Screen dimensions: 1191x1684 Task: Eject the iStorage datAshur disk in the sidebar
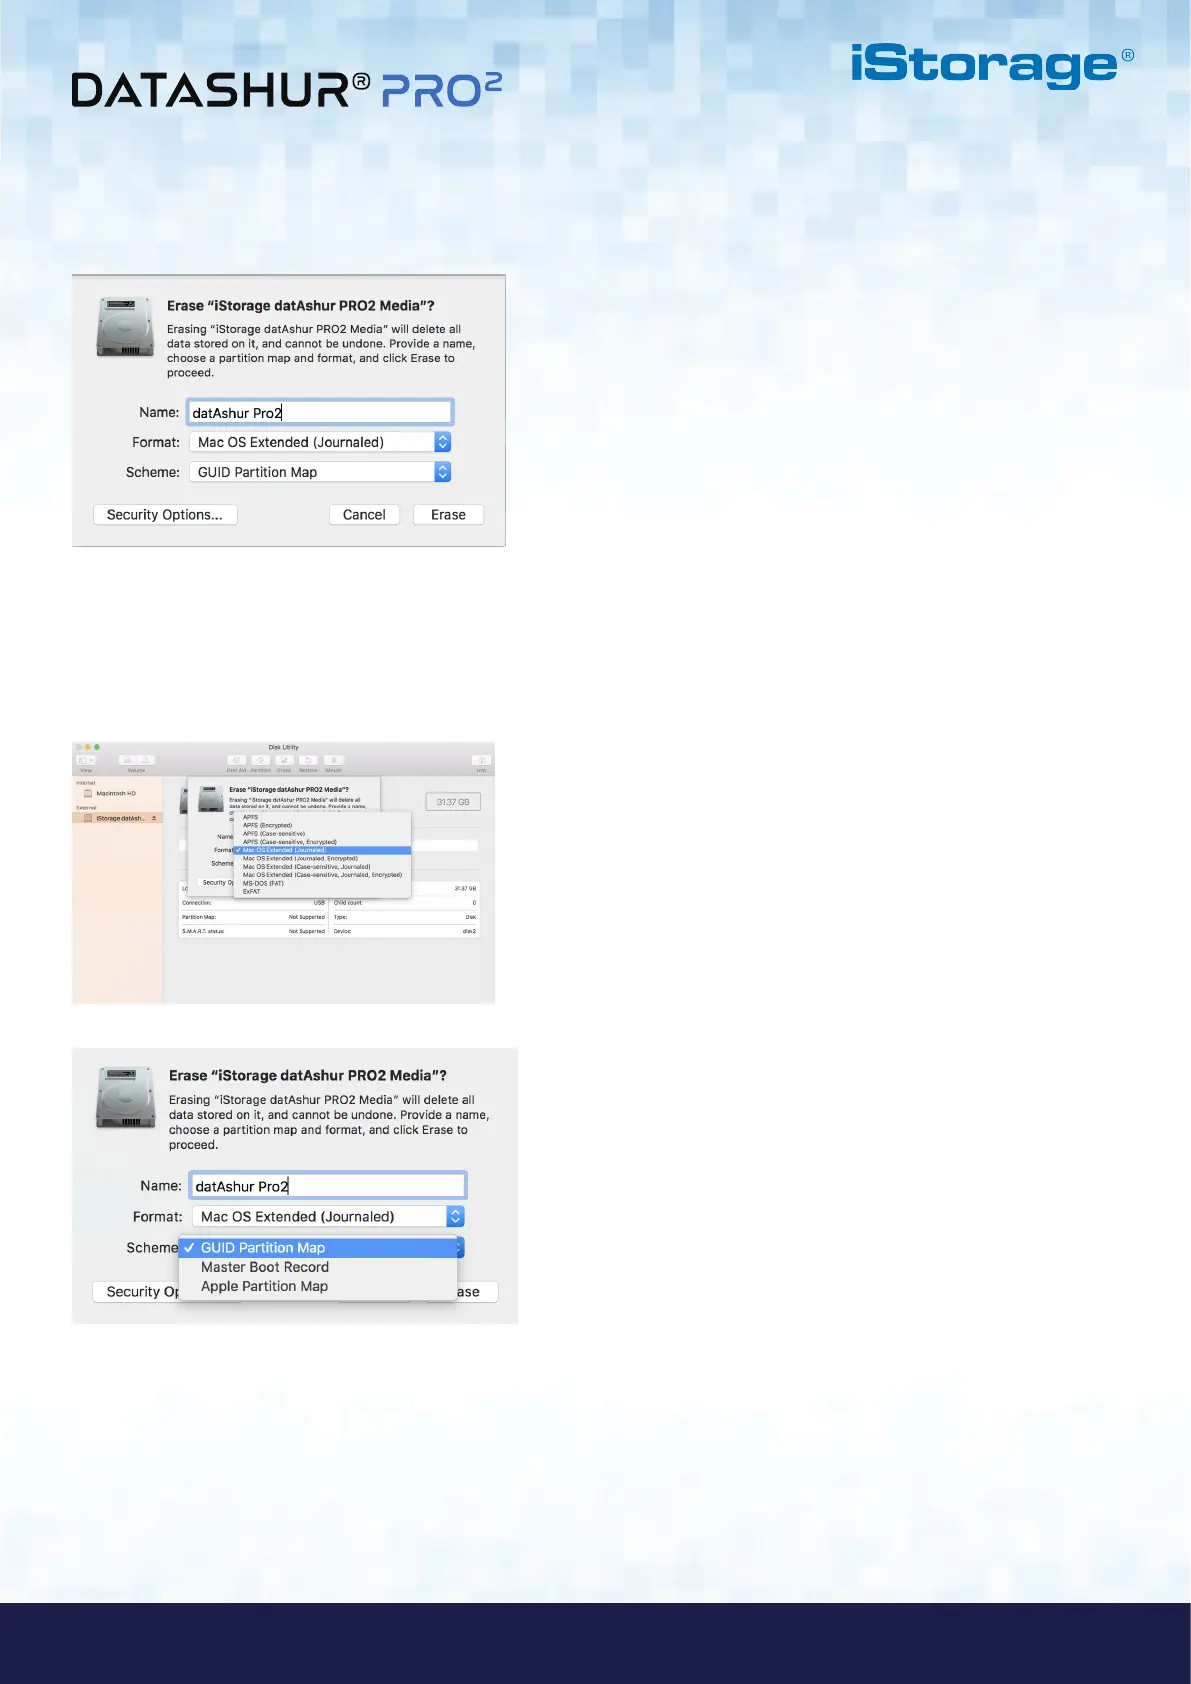[154, 818]
